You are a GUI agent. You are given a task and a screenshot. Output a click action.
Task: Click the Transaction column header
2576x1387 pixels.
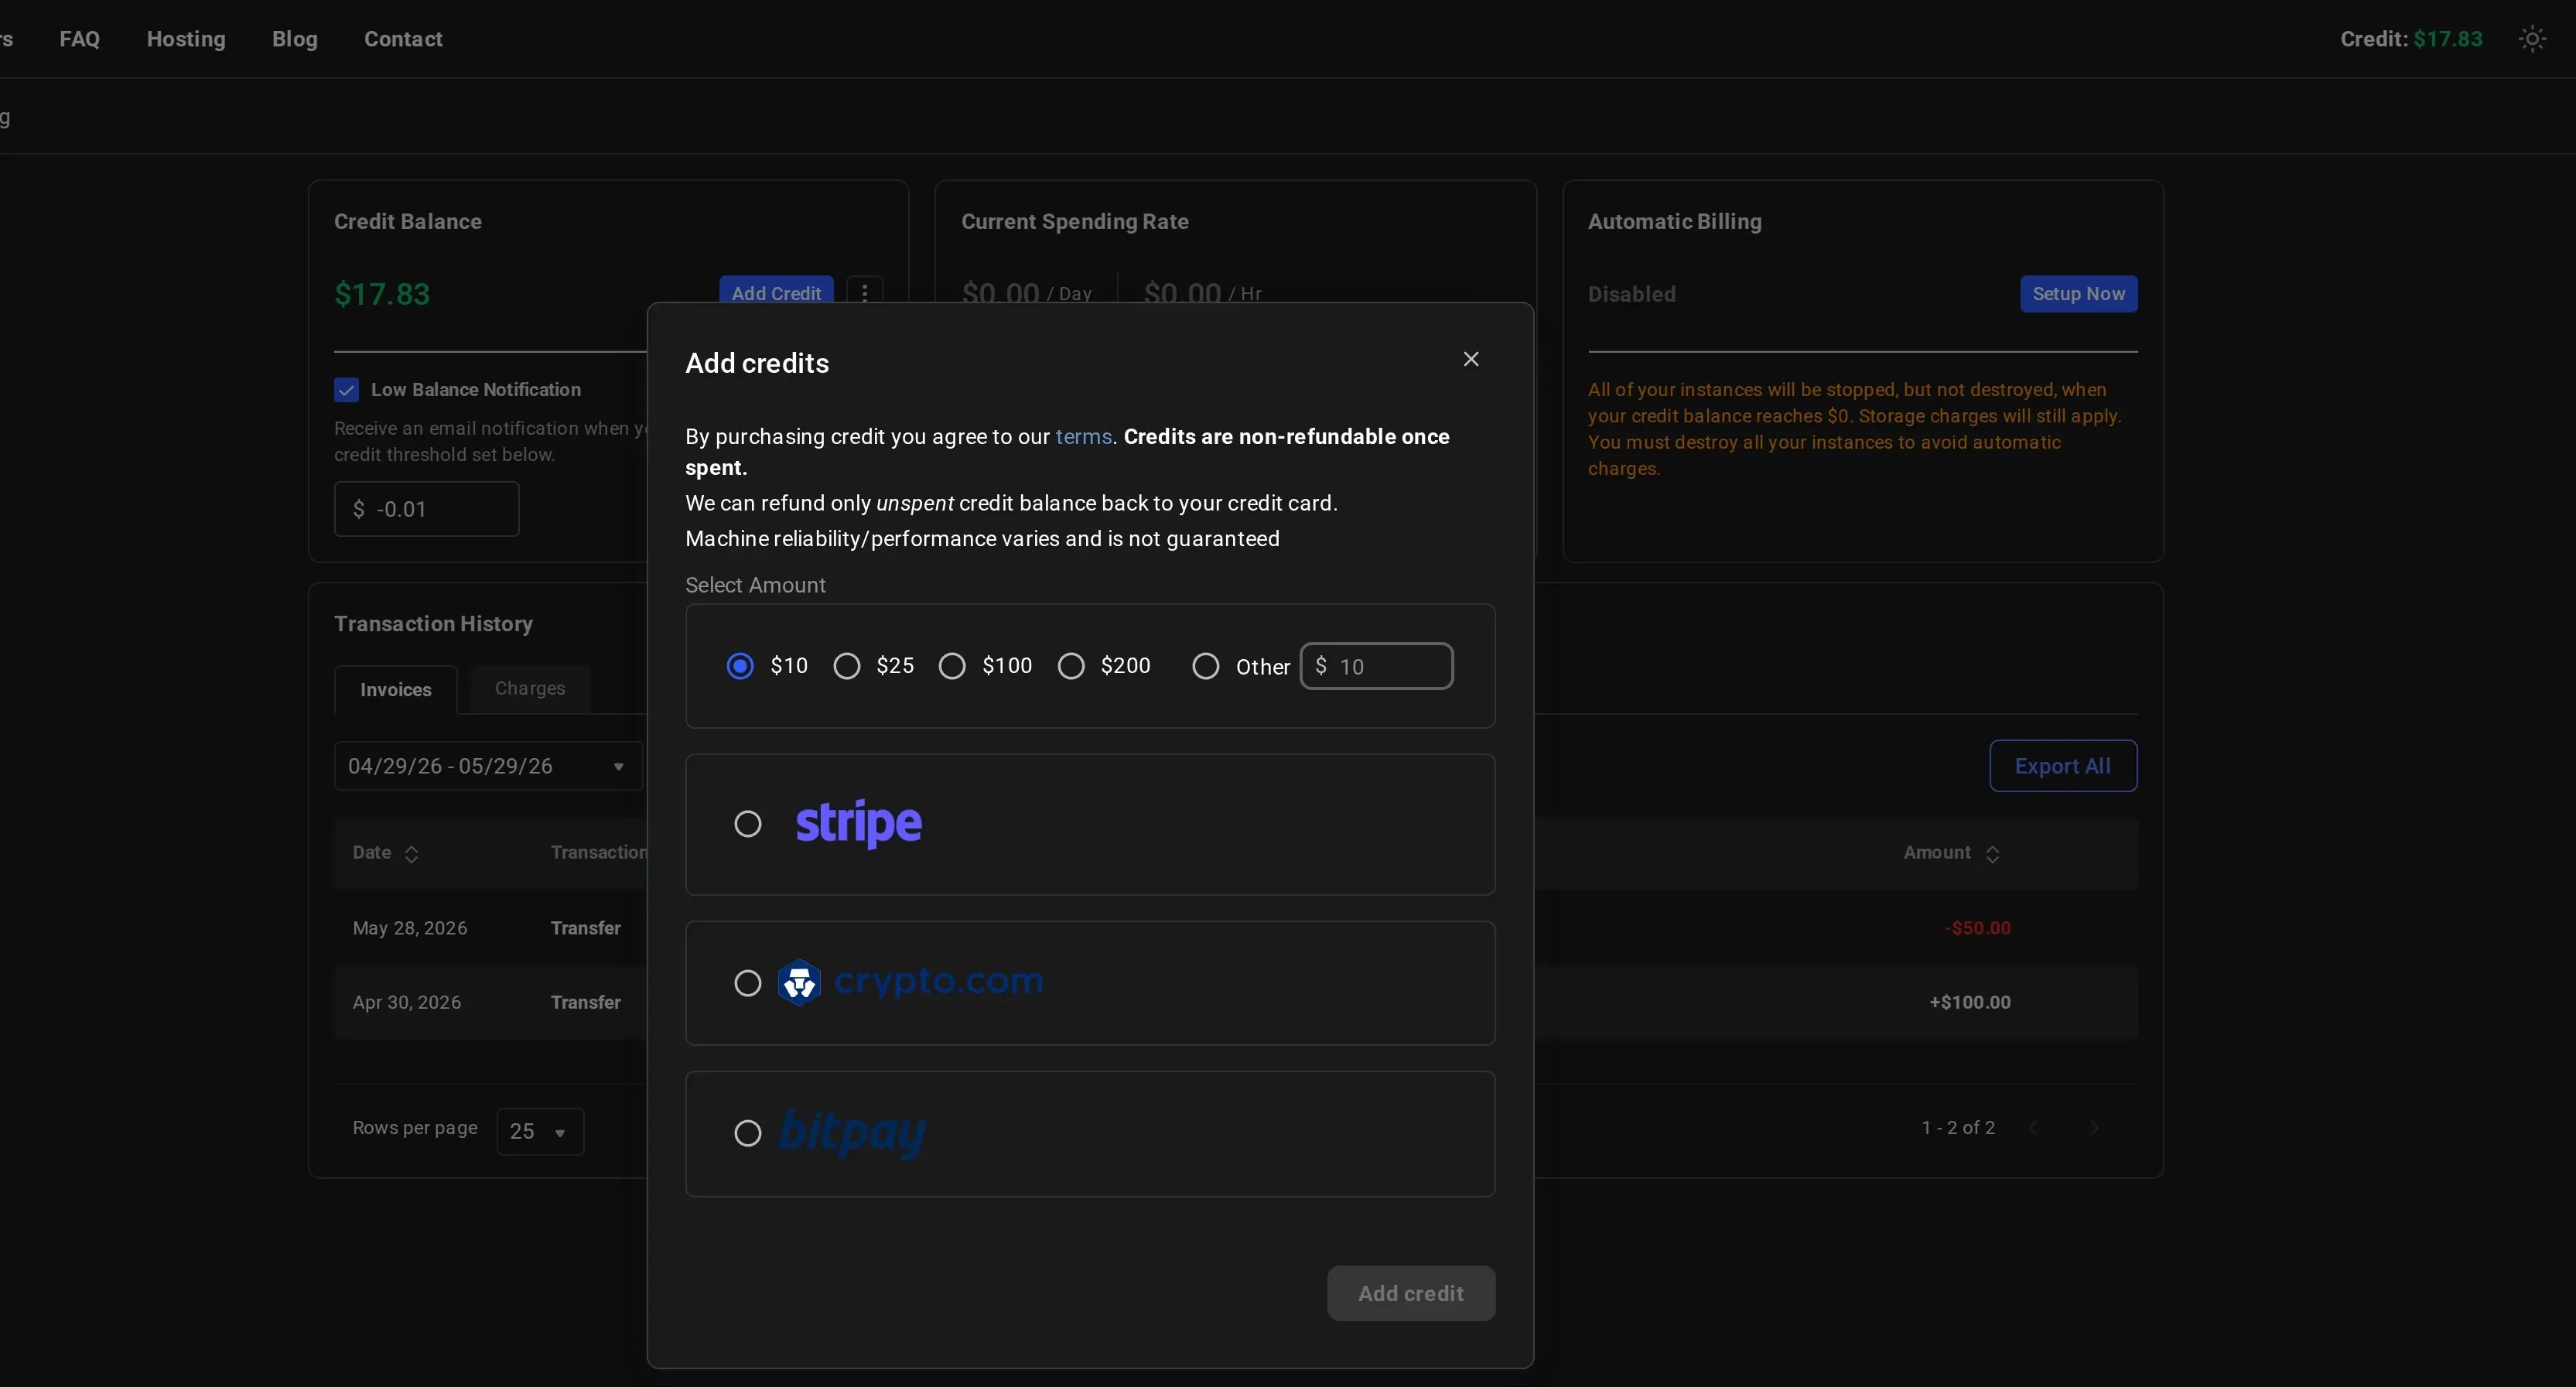pos(598,853)
